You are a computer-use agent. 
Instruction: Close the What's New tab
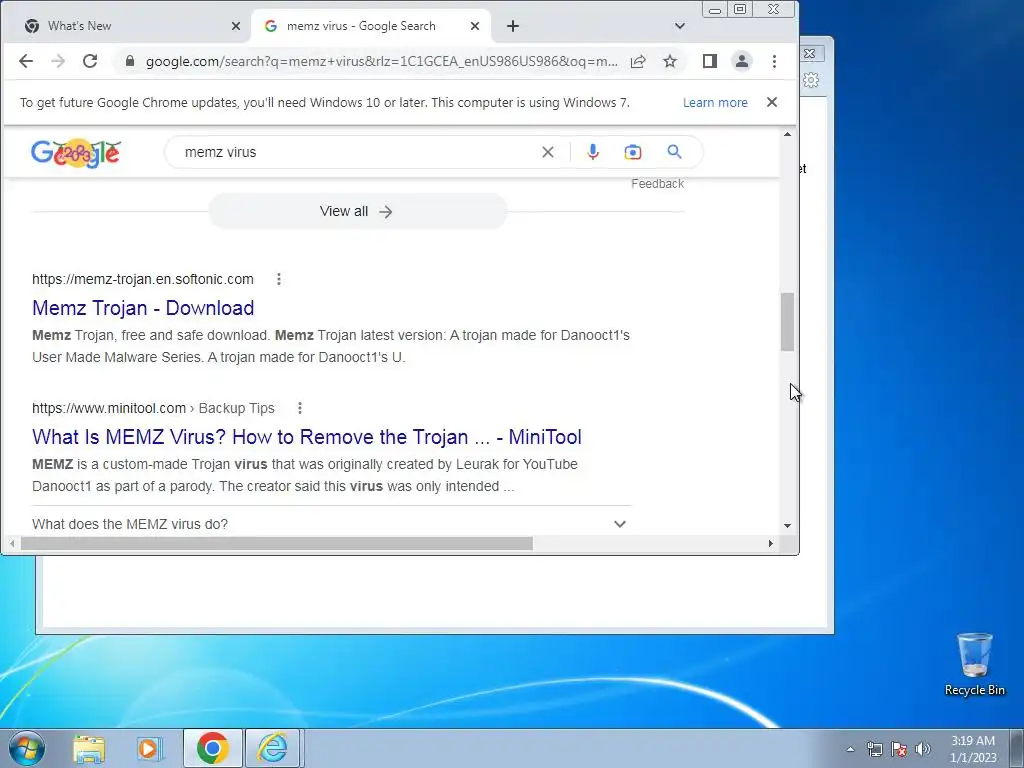(x=236, y=26)
